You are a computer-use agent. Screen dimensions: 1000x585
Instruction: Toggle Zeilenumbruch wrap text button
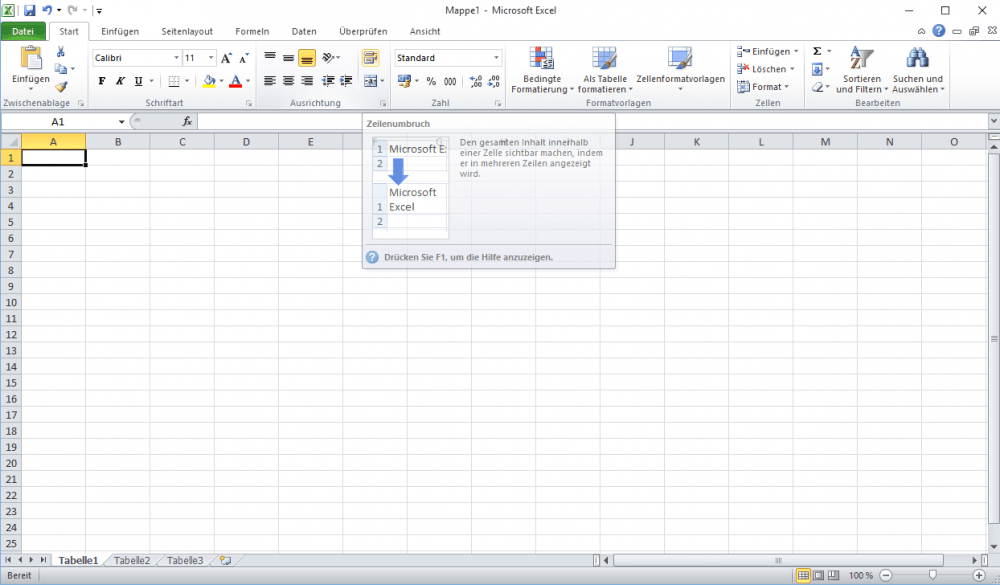click(371, 58)
